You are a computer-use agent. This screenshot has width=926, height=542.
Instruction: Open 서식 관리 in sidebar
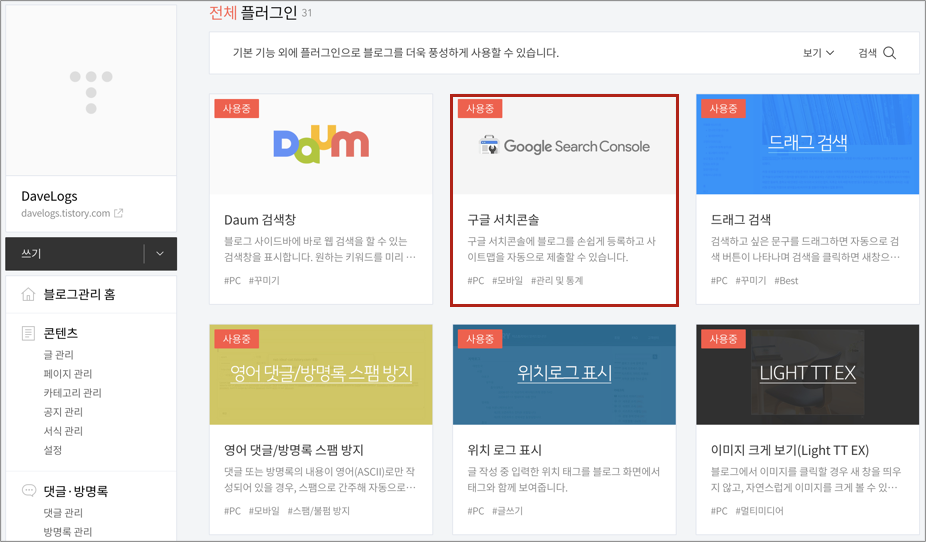pos(63,431)
